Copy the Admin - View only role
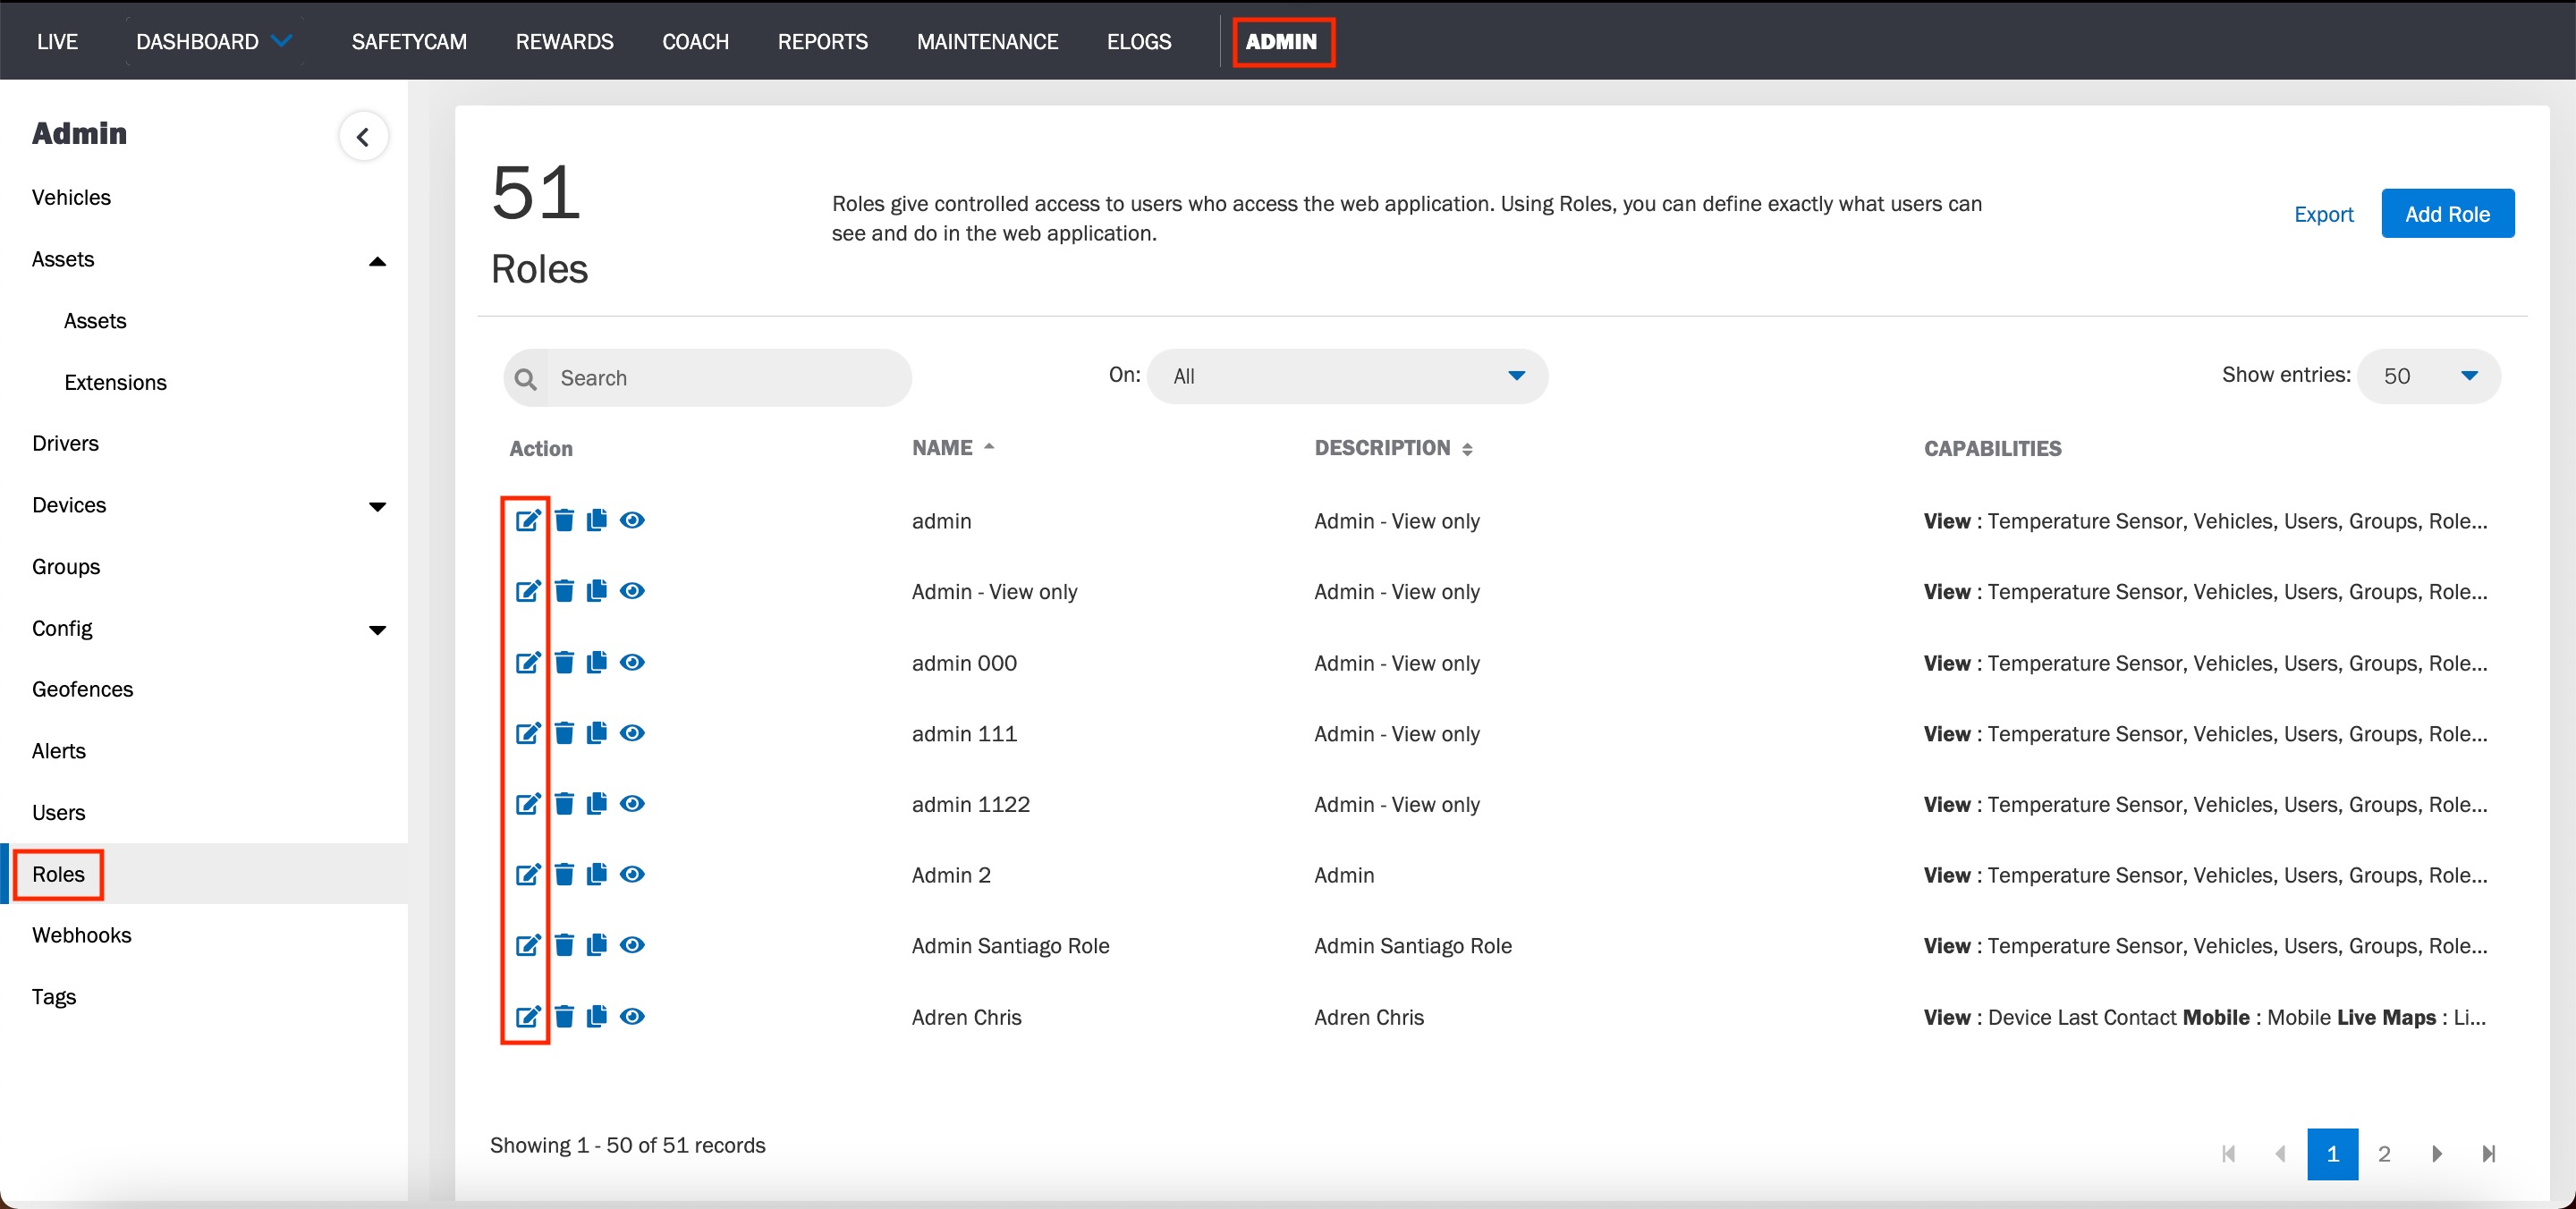The height and width of the screenshot is (1209, 2576). click(597, 591)
